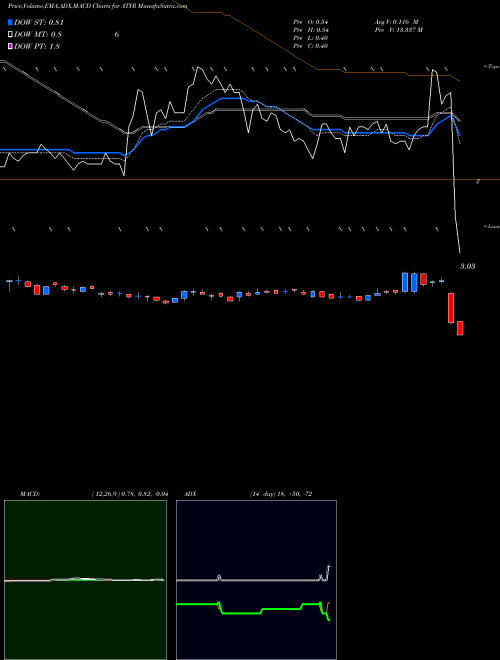Image resolution: width=500 pixels, height=660 pixels.
Task: Click the 'Pre O: 0.54' value
Action: (311, 21)
